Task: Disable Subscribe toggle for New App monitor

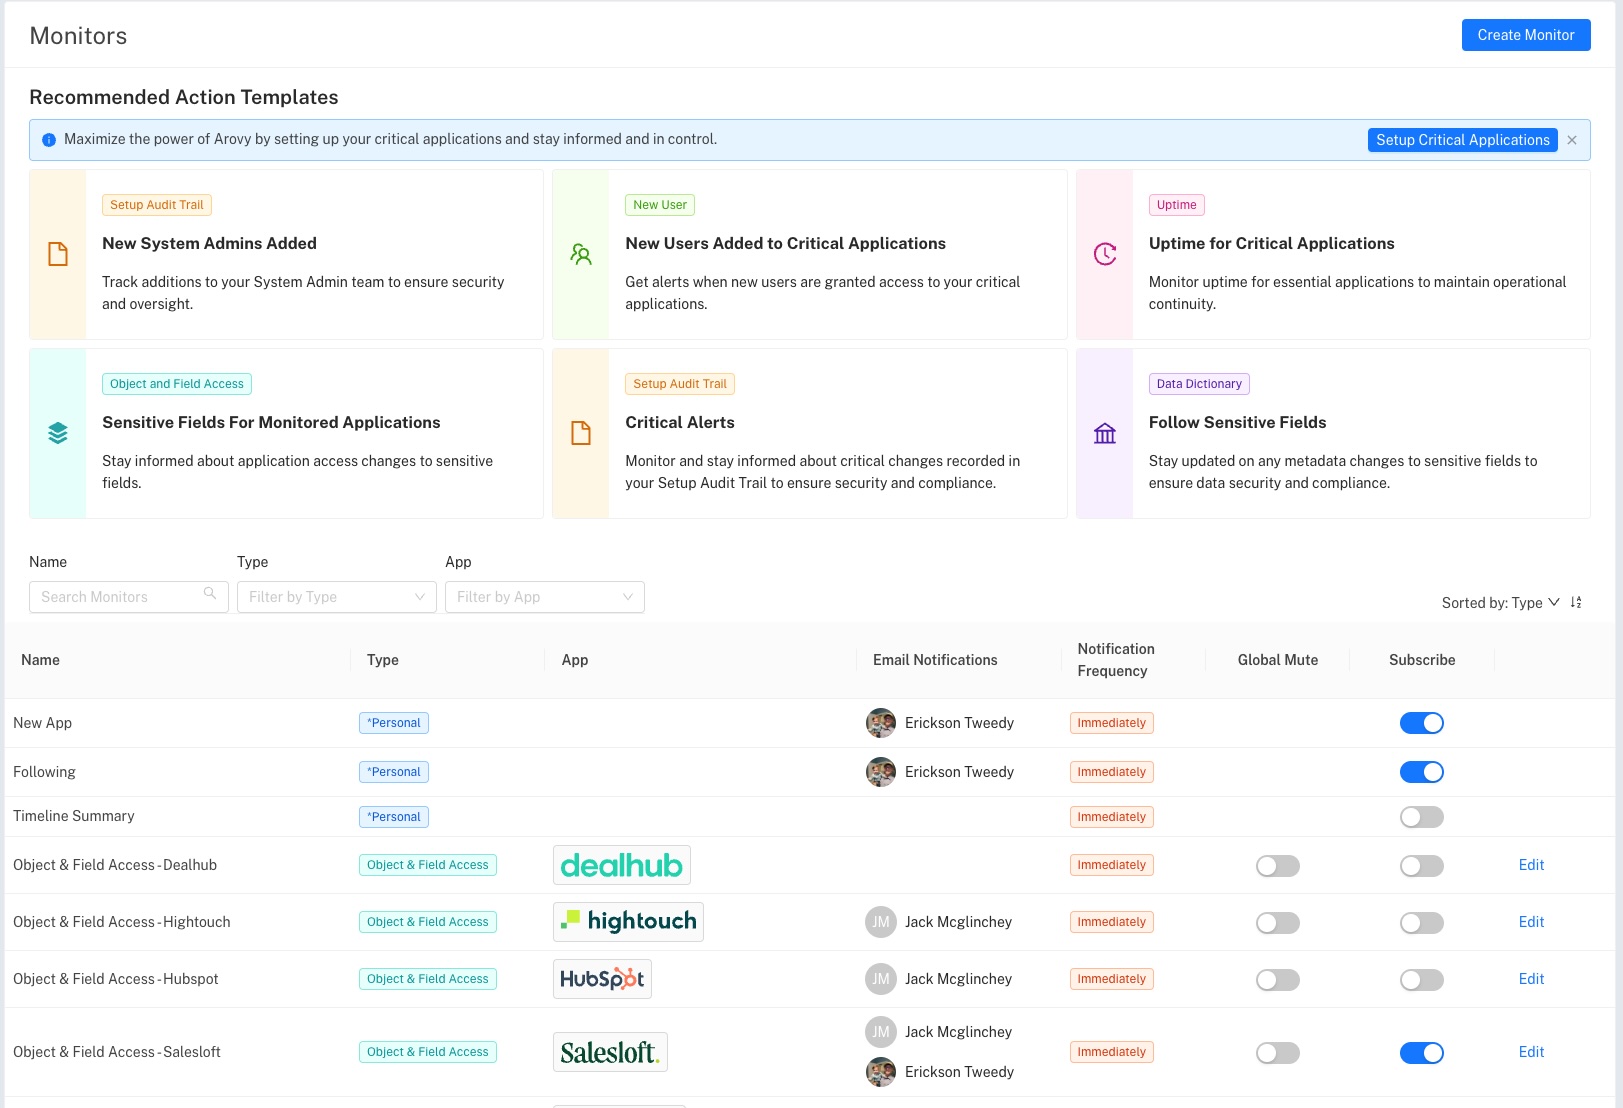Action: (x=1421, y=723)
